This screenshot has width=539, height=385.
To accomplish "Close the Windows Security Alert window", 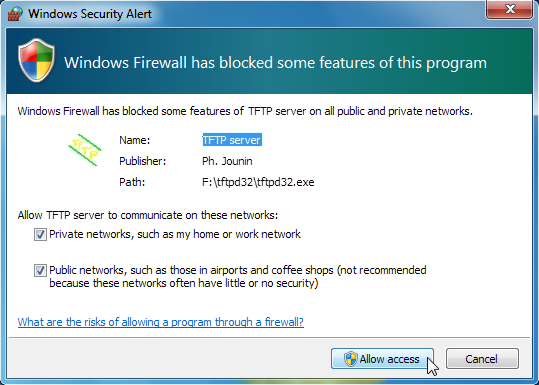I will point(509,9).
